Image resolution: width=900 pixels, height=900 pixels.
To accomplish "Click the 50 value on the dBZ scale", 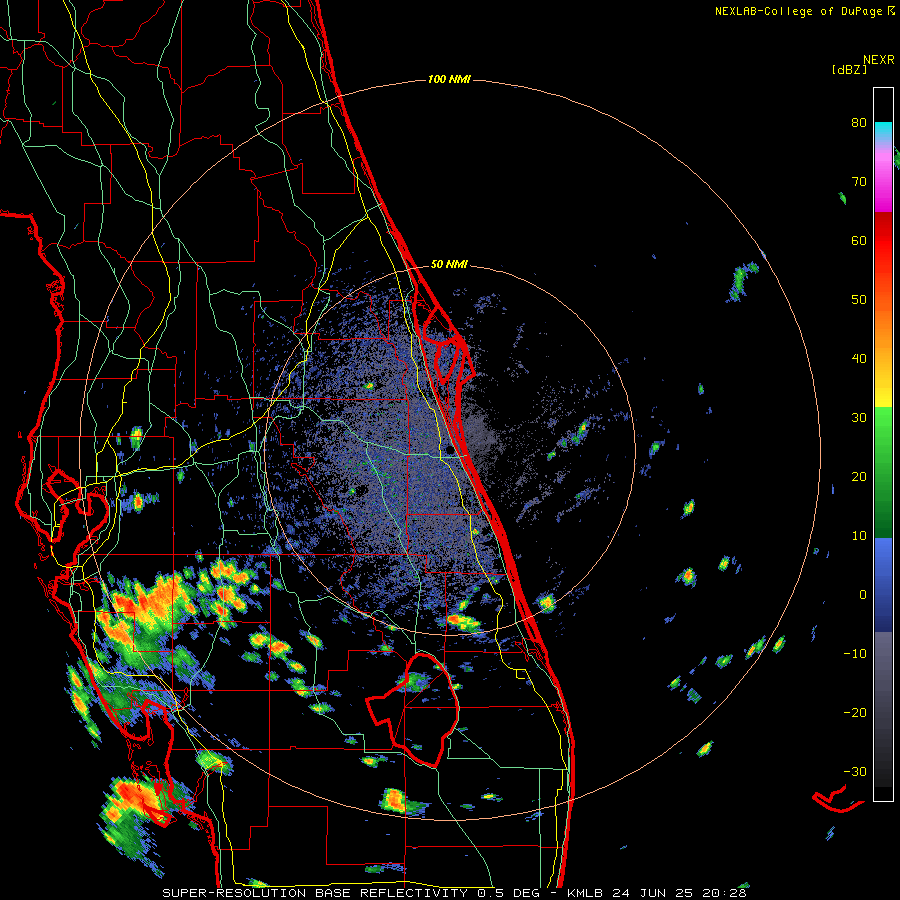I will pyautogui.click(x=859, y=300).
